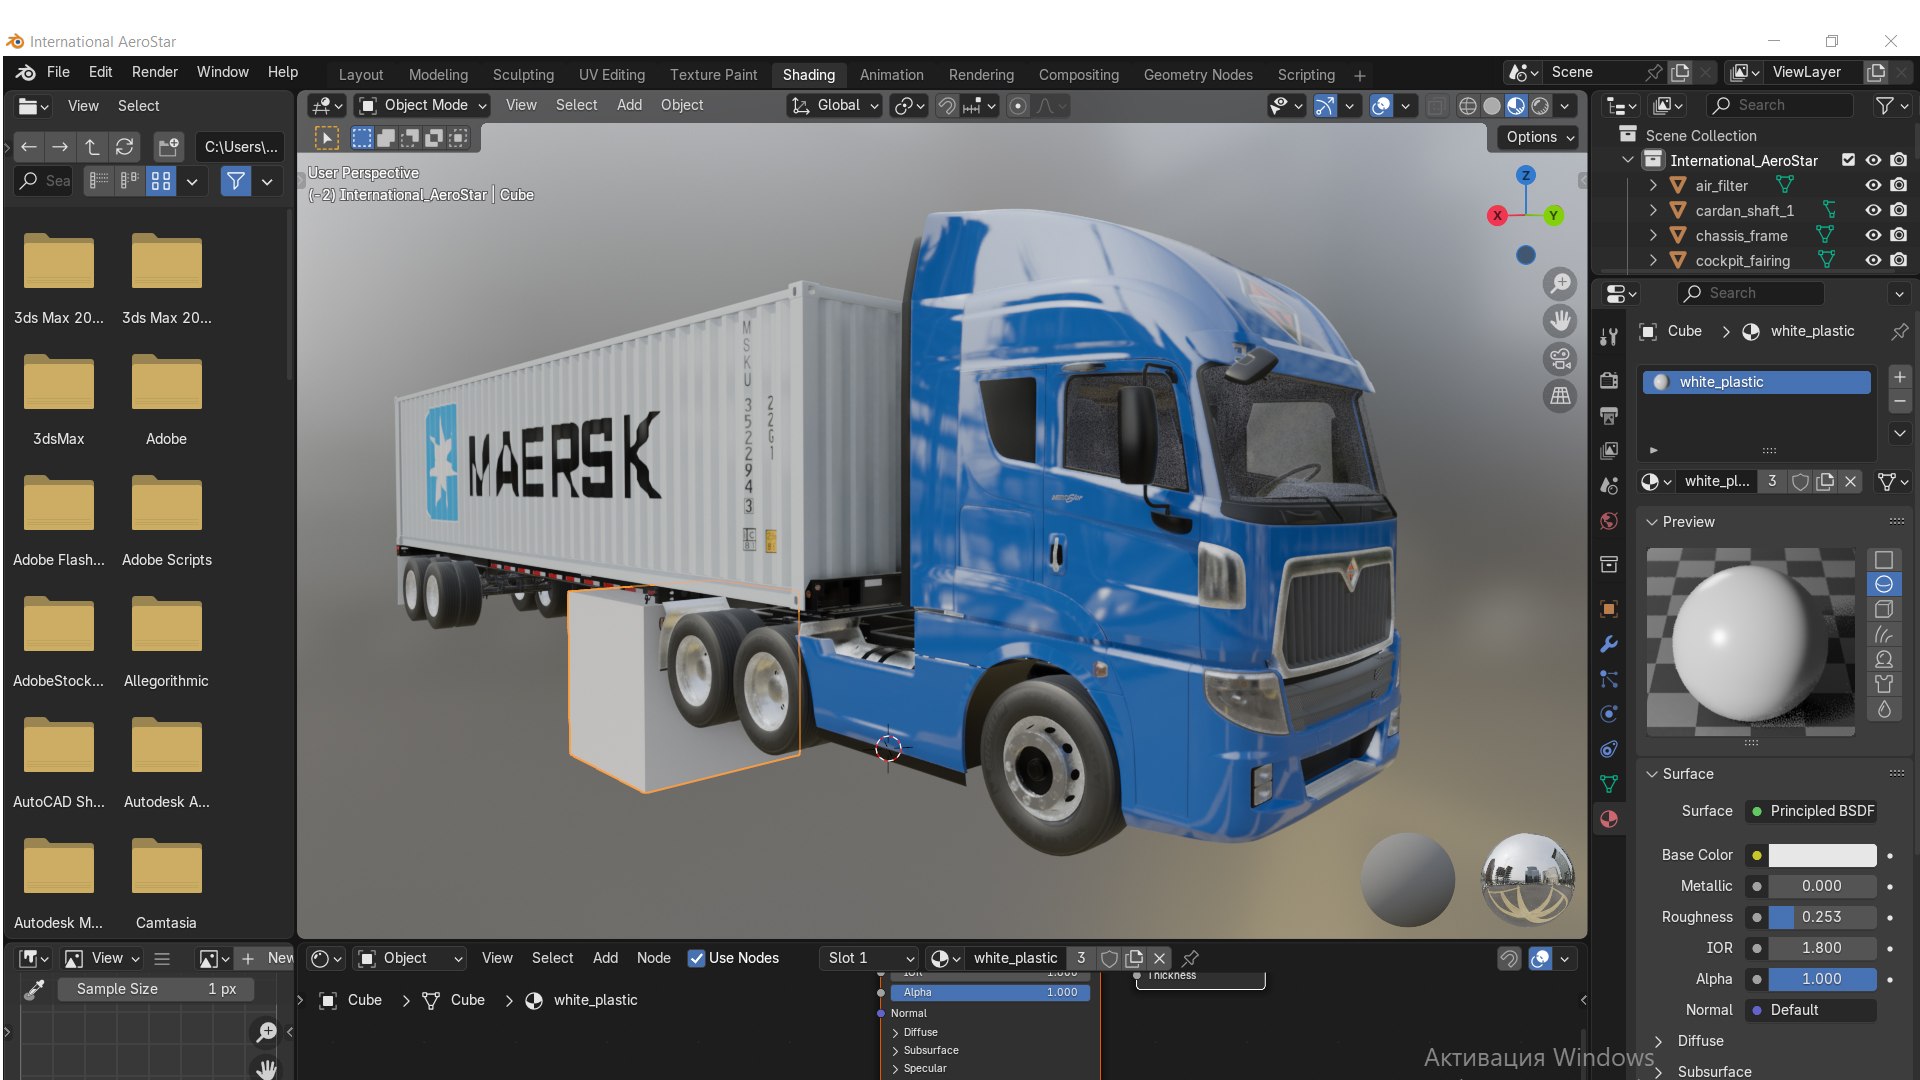Pin node editor material icon

click(1190, 958)
